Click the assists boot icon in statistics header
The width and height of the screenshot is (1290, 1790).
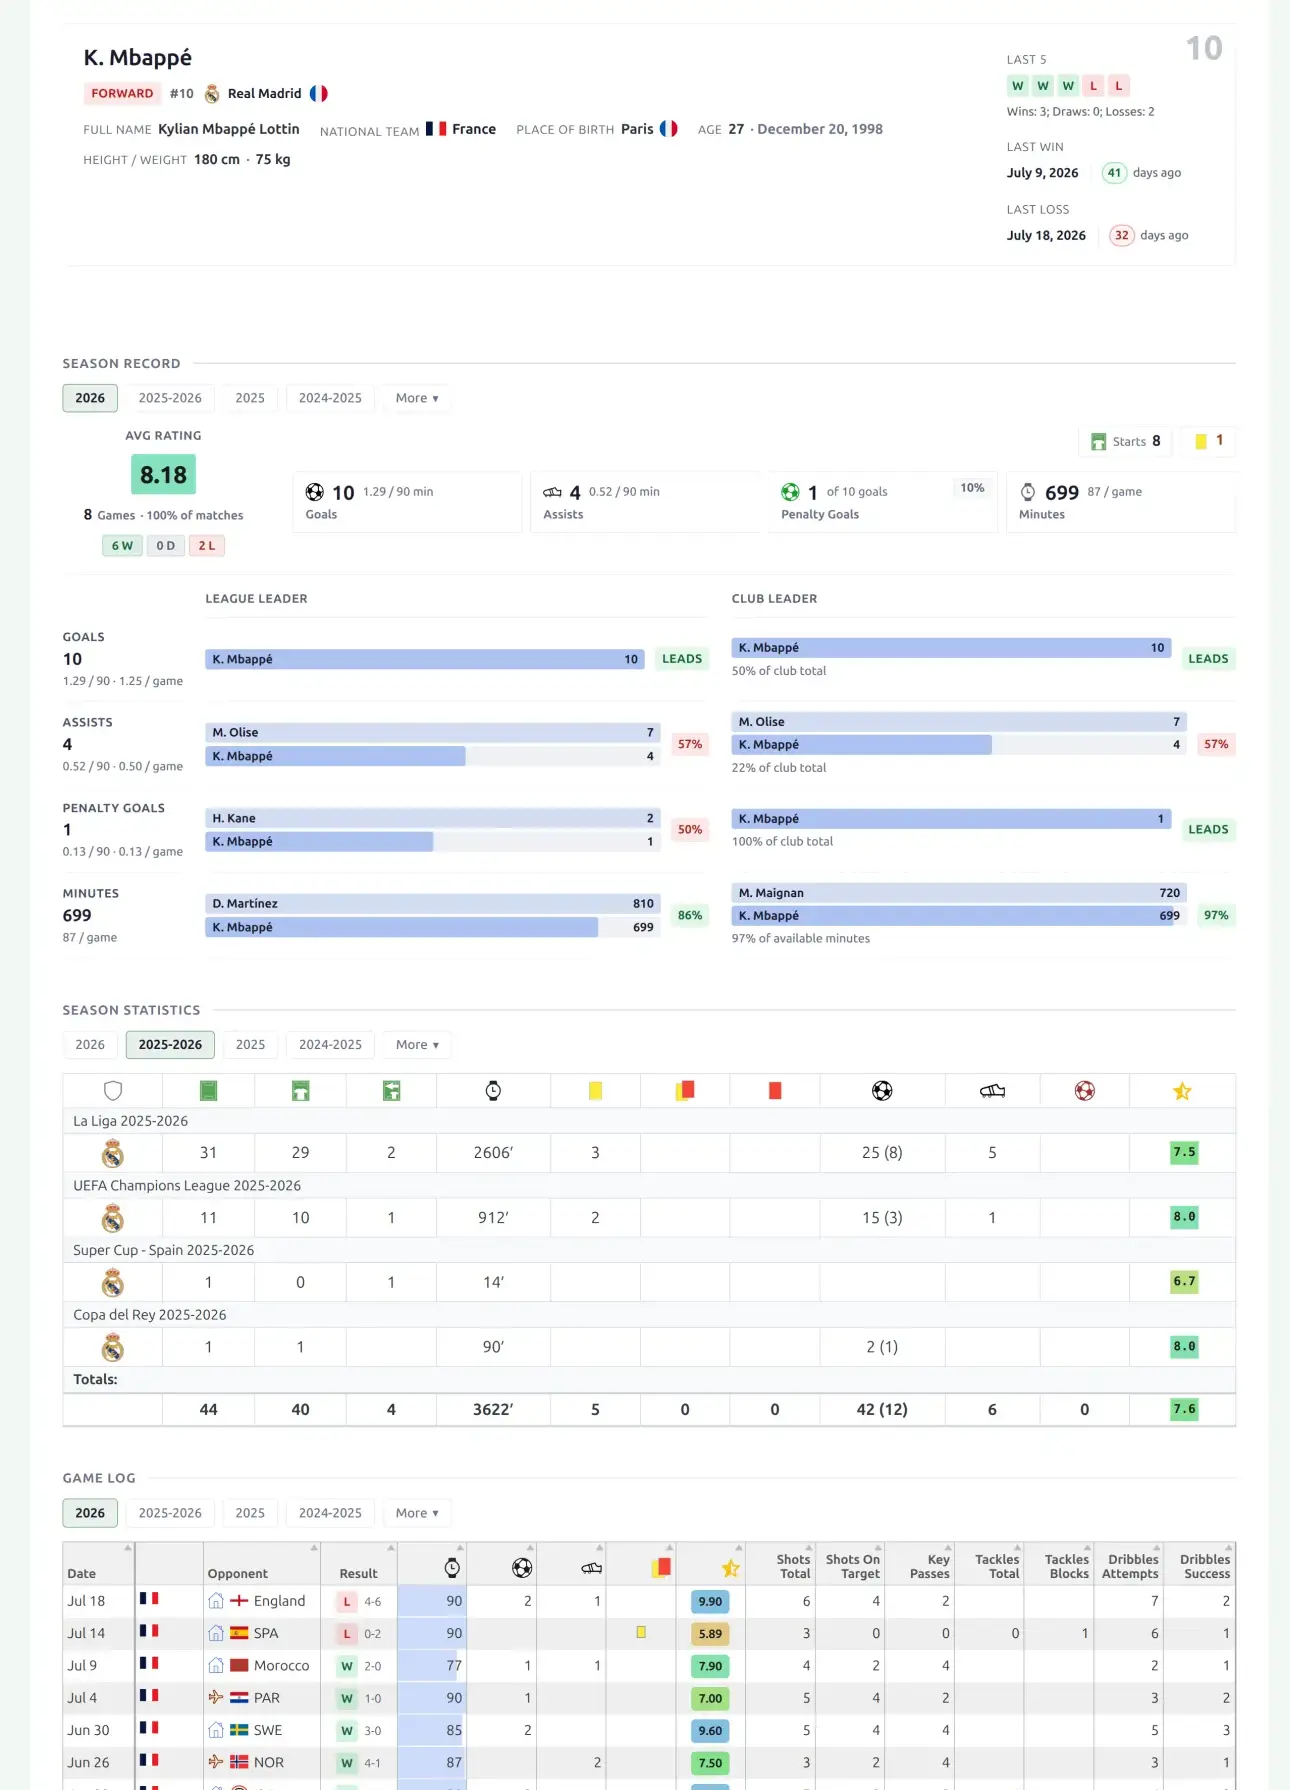(x=992, y=1091)
